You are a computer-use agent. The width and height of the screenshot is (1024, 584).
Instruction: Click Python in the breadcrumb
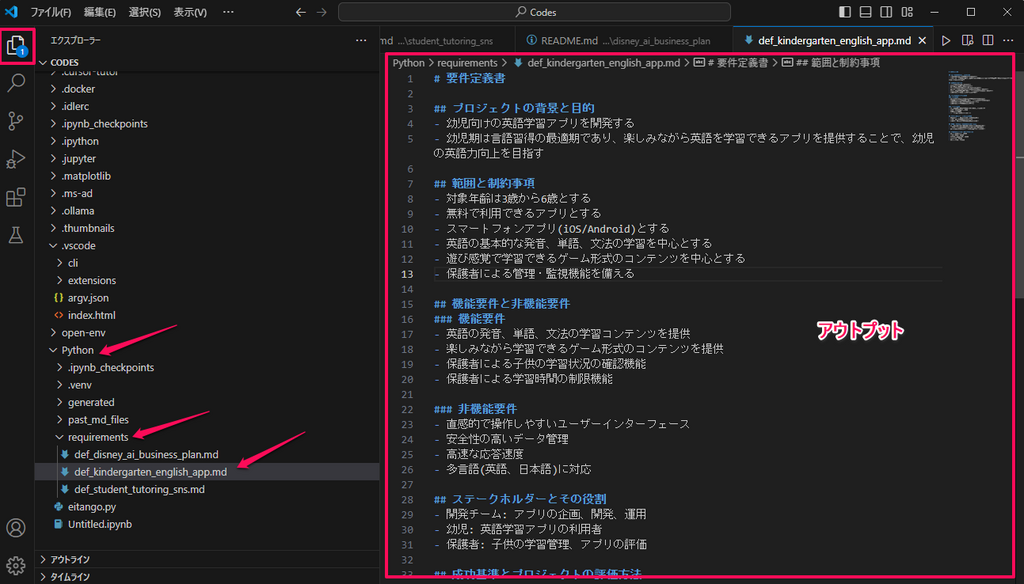click(408, 63)
